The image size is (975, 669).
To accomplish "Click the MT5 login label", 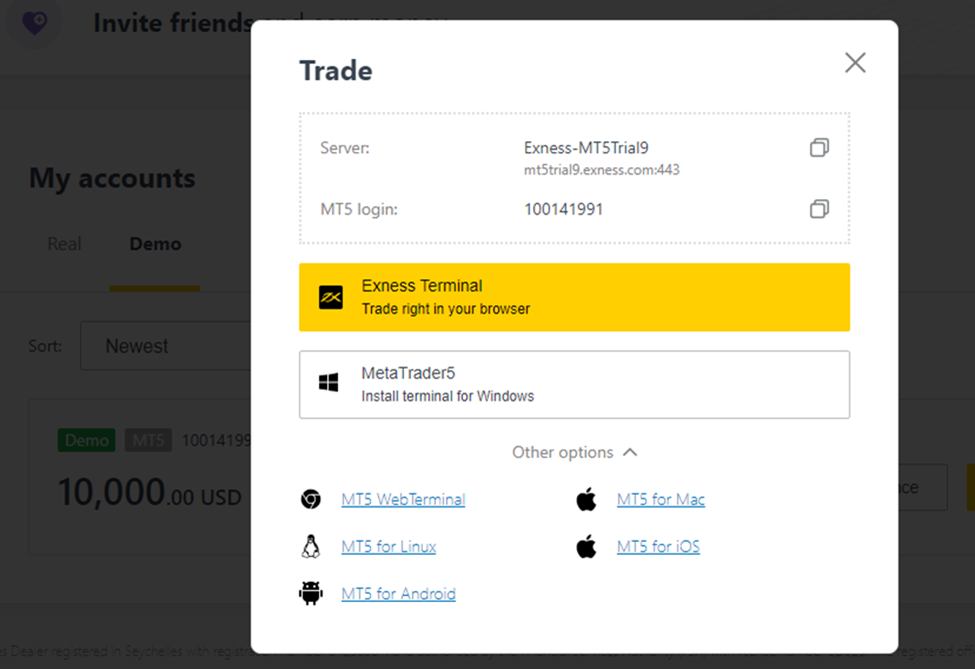I will pyautogui.click(x=359, y=210).
